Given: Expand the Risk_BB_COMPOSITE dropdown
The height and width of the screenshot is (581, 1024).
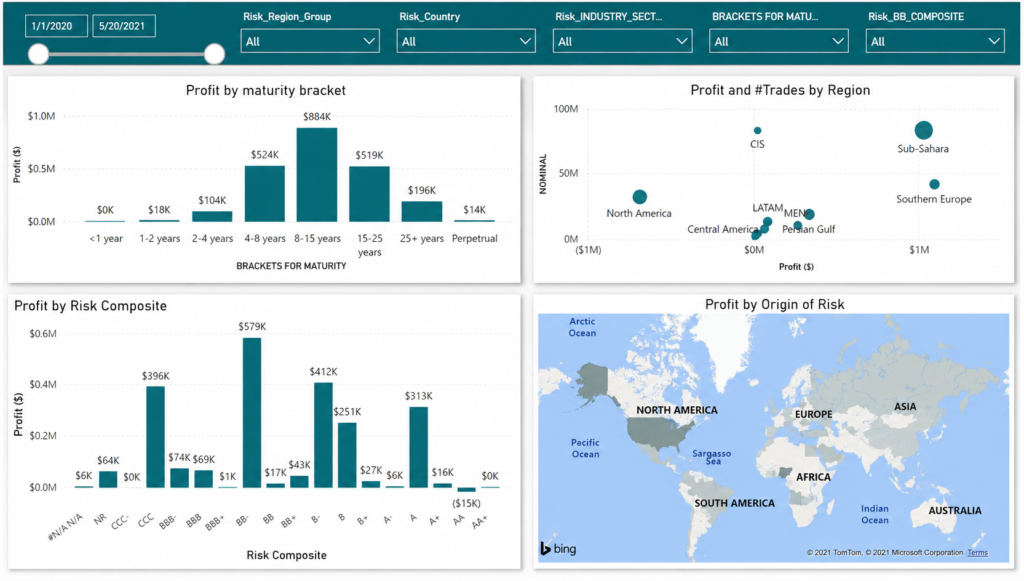Looking at the screenshot, I should tap(935, 41).
